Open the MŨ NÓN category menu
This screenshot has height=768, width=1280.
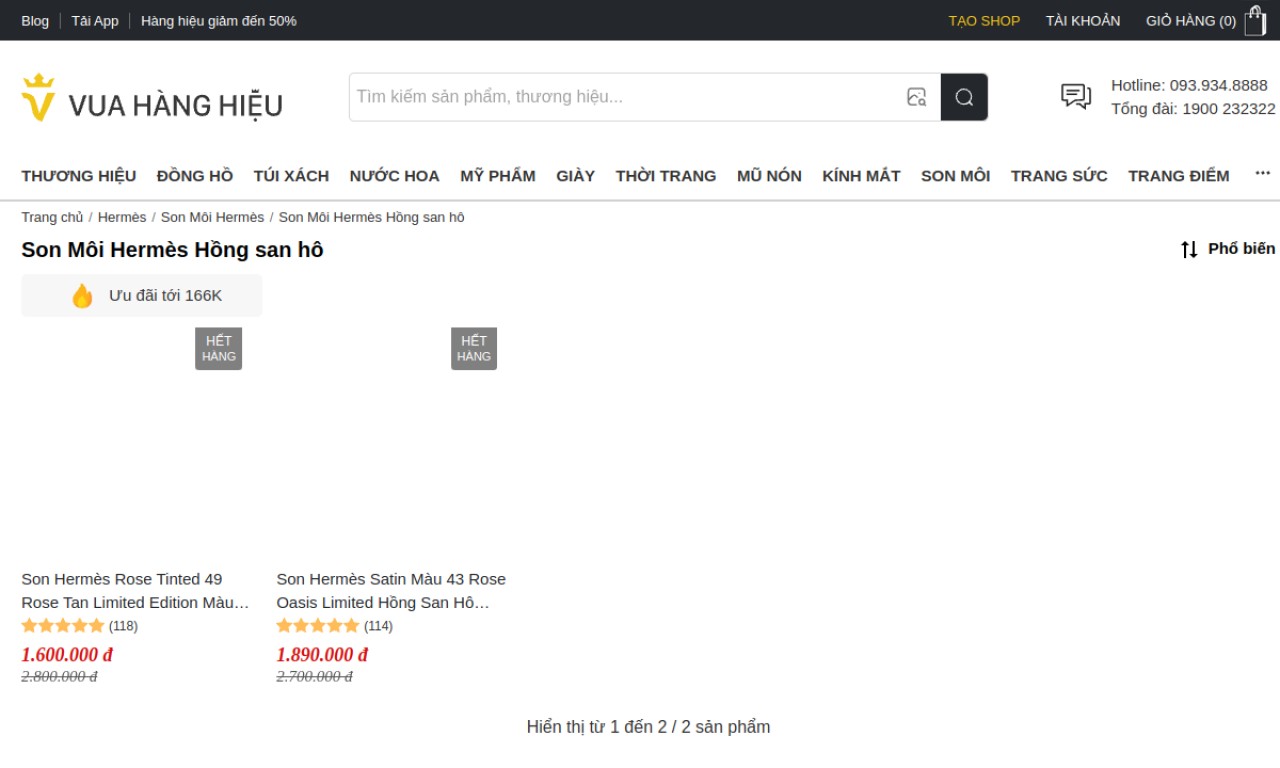click(x=769, y=176)
